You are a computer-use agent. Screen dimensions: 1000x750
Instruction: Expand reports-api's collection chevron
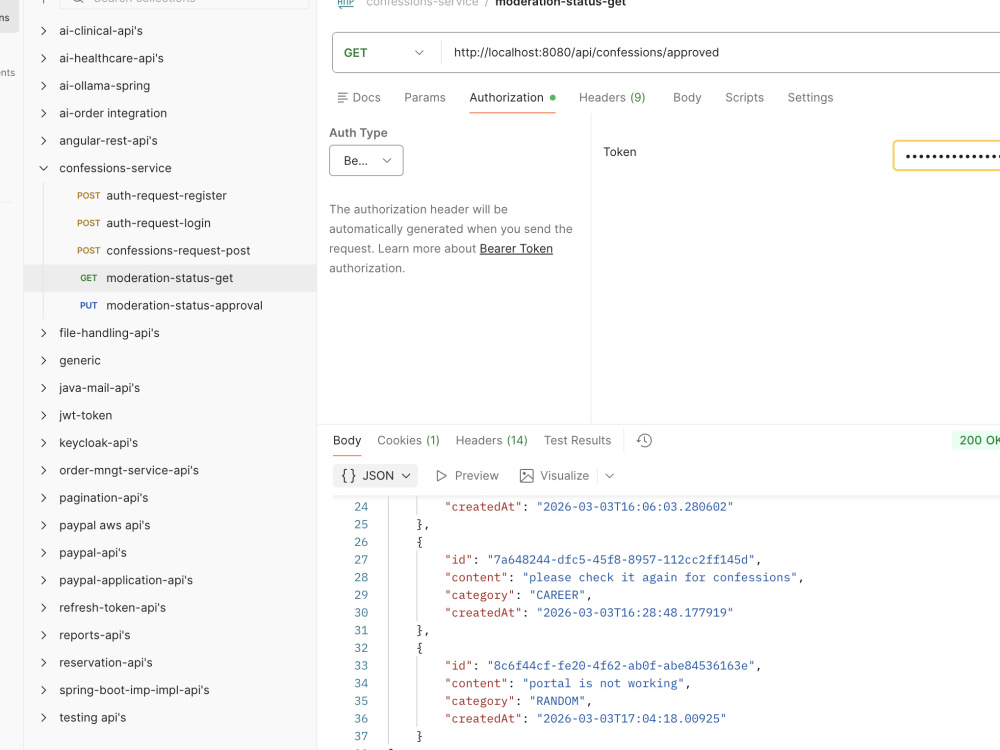click(x=43, y=635)
